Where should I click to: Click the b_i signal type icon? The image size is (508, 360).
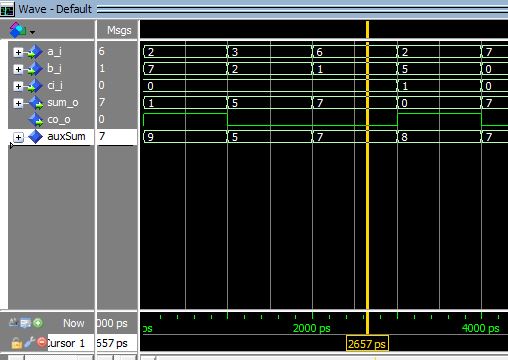[35, 69]
